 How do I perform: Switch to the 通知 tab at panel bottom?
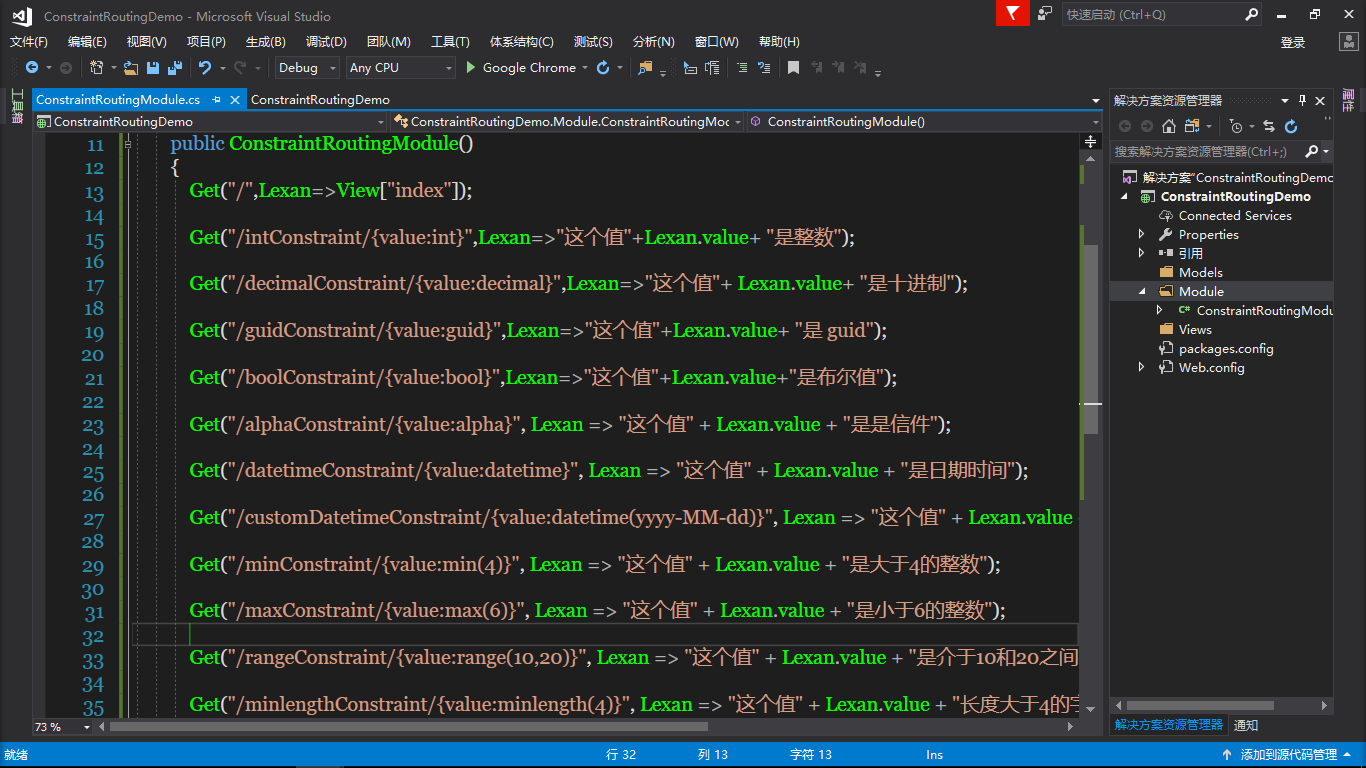pyautogui.click(x=1246, y=725)
